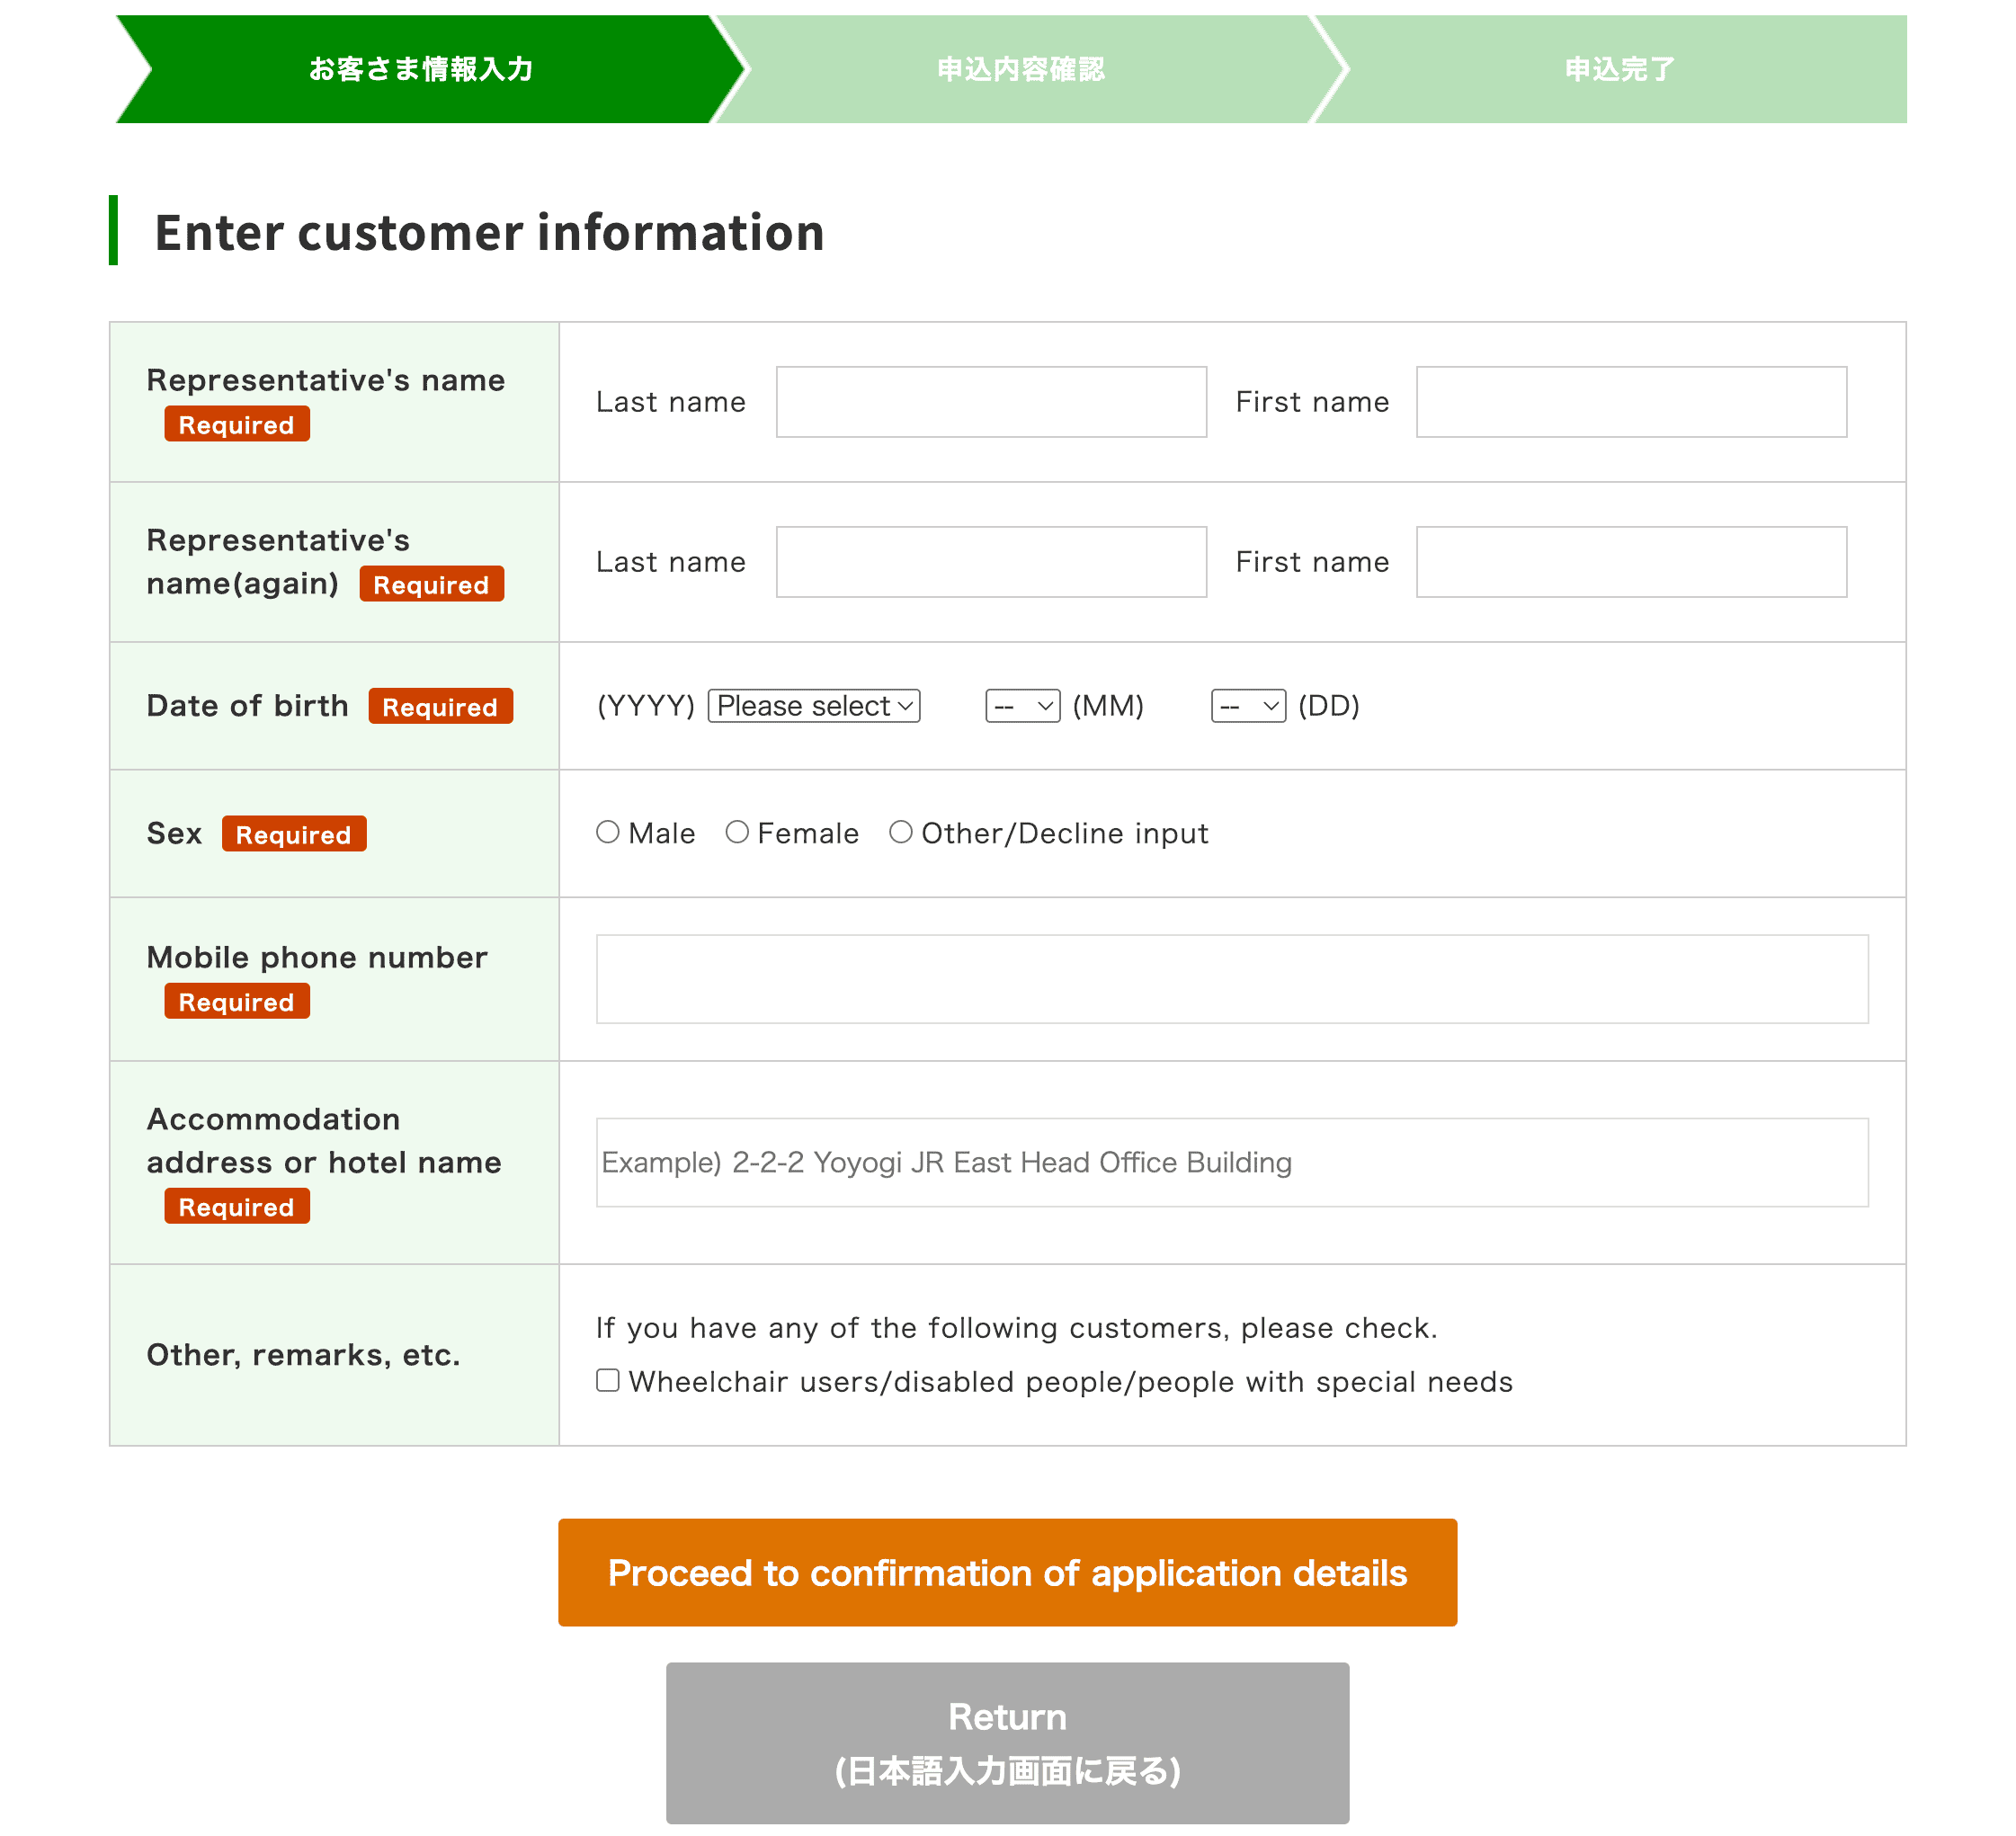
Task: Click the Accommodation address or hotel name field
Action: pyautogui.click(x=1232, y=1162)
